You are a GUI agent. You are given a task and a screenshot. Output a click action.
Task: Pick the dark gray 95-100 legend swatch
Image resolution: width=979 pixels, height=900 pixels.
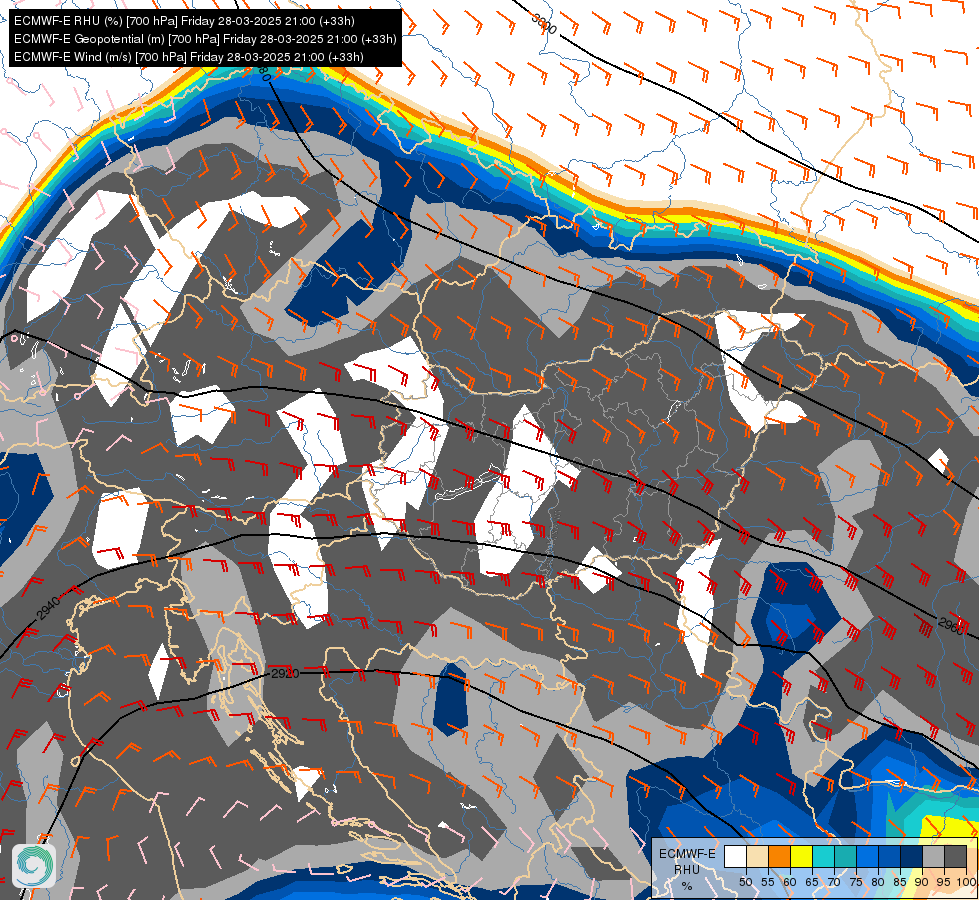pos(955,856)
